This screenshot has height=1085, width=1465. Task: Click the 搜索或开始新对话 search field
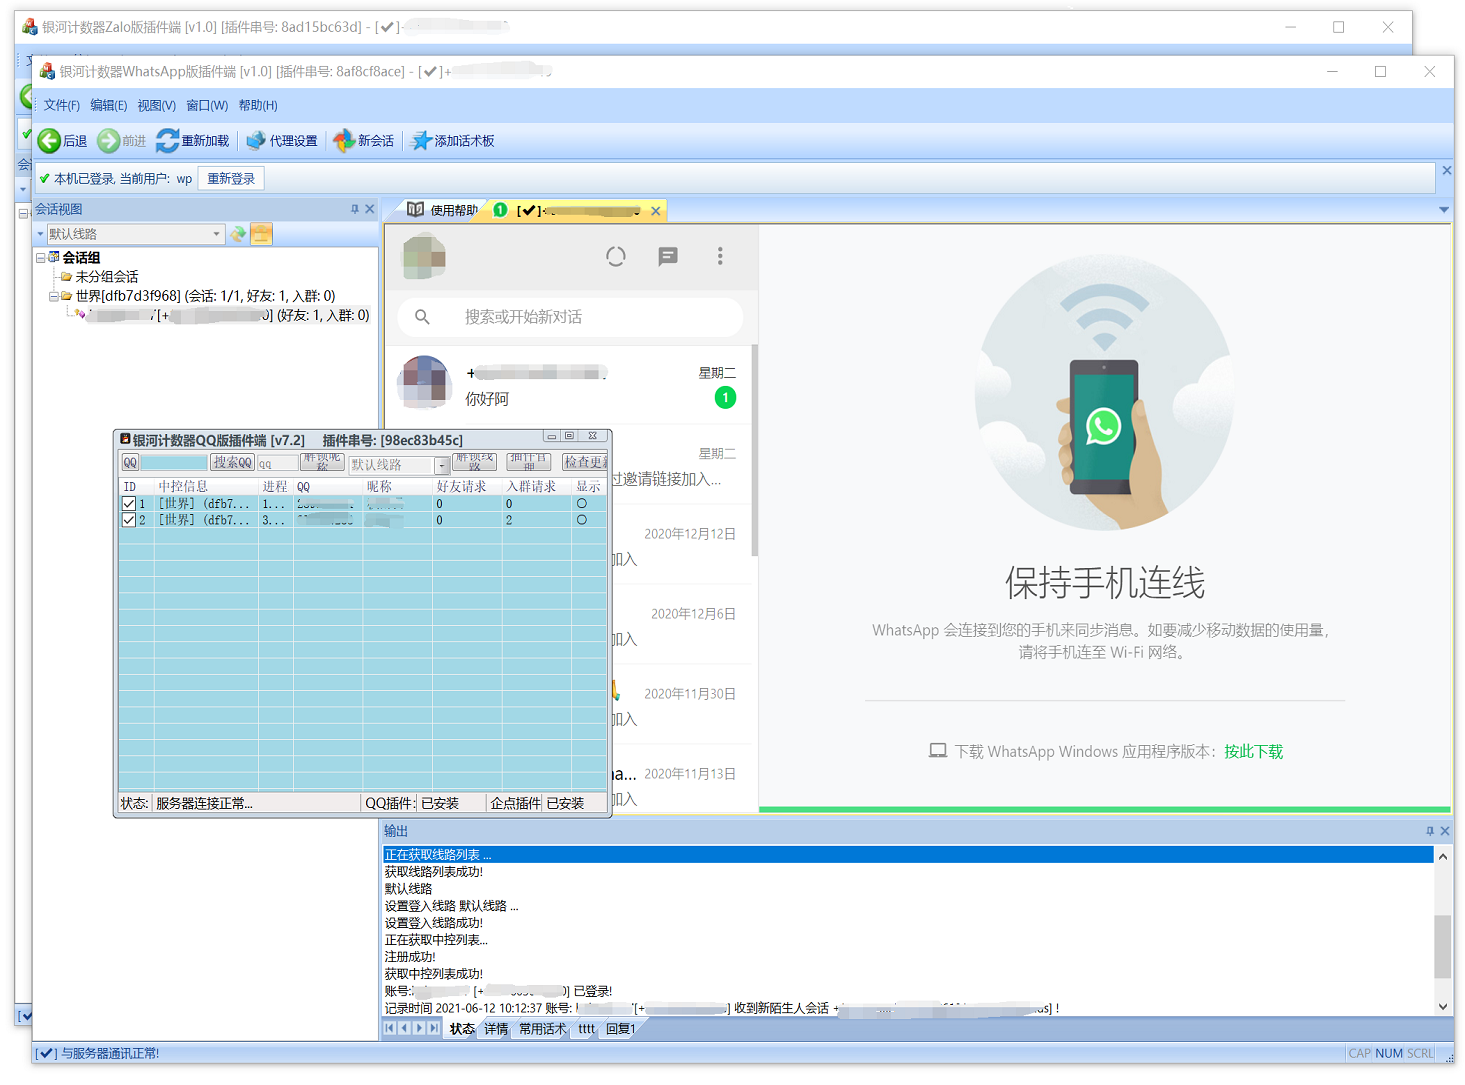tap(570, 317)
